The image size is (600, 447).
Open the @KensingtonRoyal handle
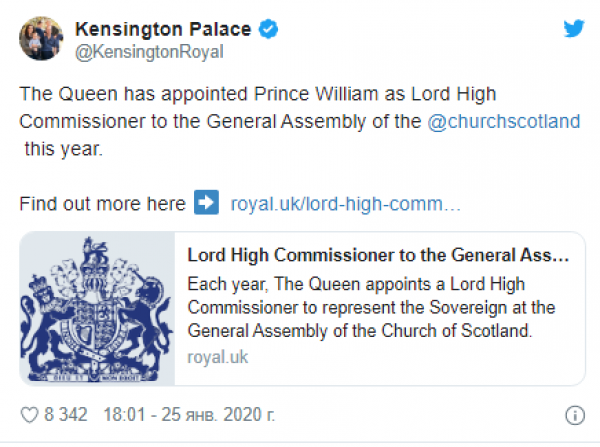tap(149, 52)
